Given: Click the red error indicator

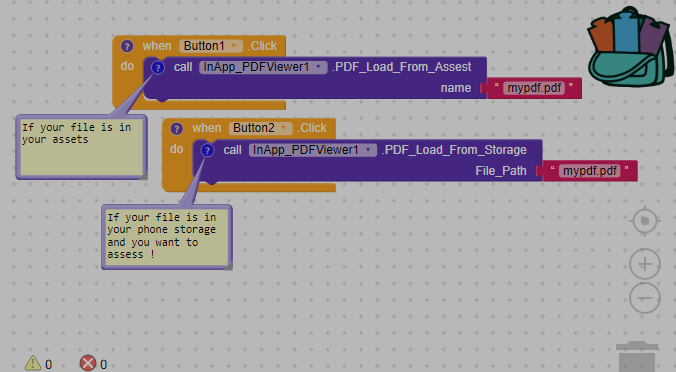Looking at the screenshot, I should pos(88,363).
